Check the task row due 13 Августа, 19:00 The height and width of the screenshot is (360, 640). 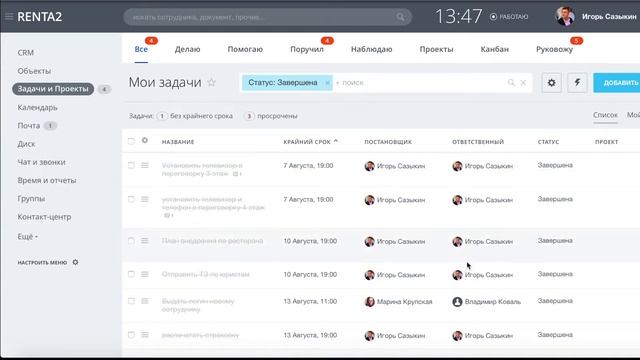pos(131,335)
